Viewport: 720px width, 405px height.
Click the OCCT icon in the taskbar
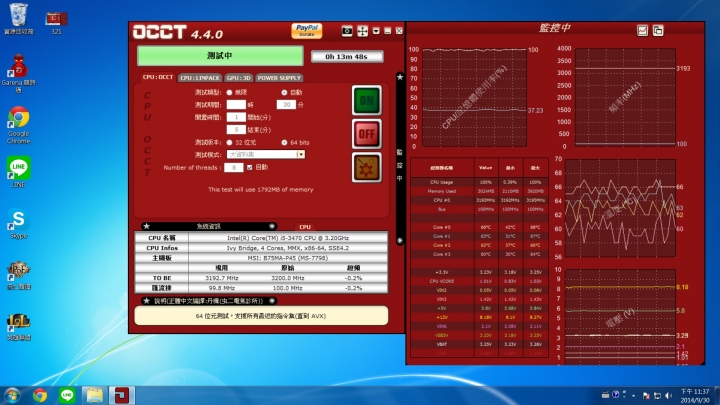pos(122,395)
